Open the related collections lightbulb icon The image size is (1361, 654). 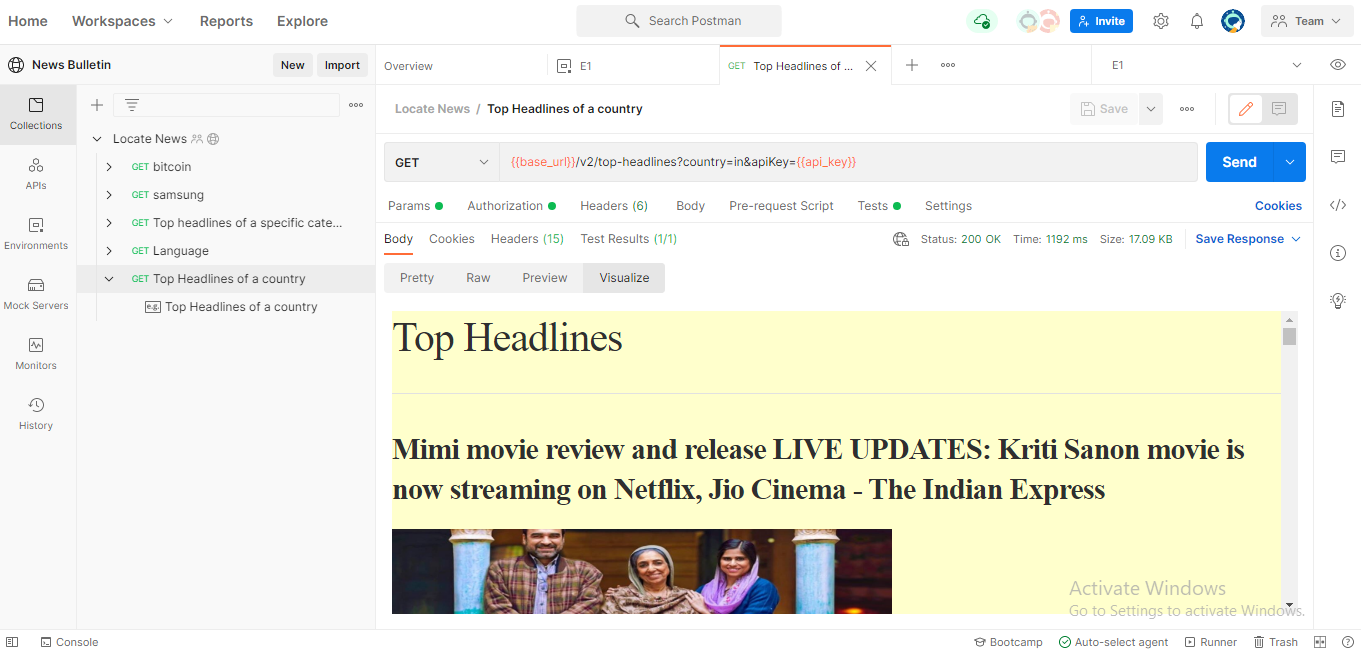(1338, 301)
